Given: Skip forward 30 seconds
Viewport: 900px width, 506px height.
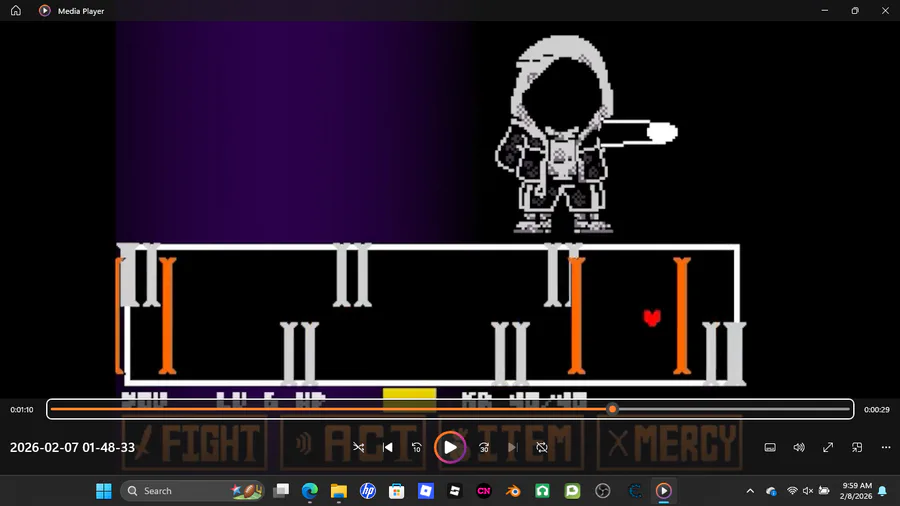Looking at the screenshot, I should (484, 447).
